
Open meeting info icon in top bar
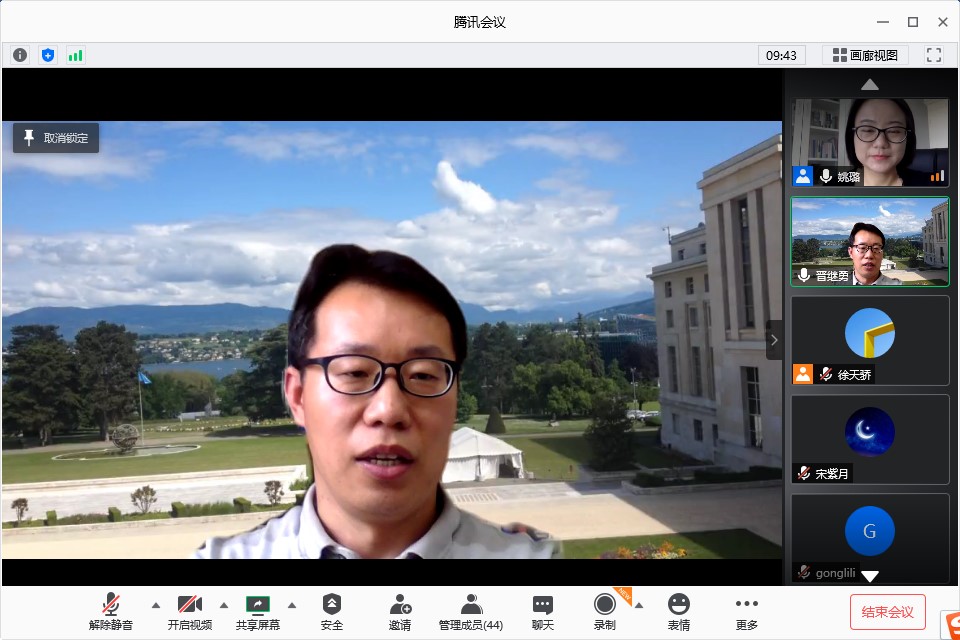click(x=20, y=55)
